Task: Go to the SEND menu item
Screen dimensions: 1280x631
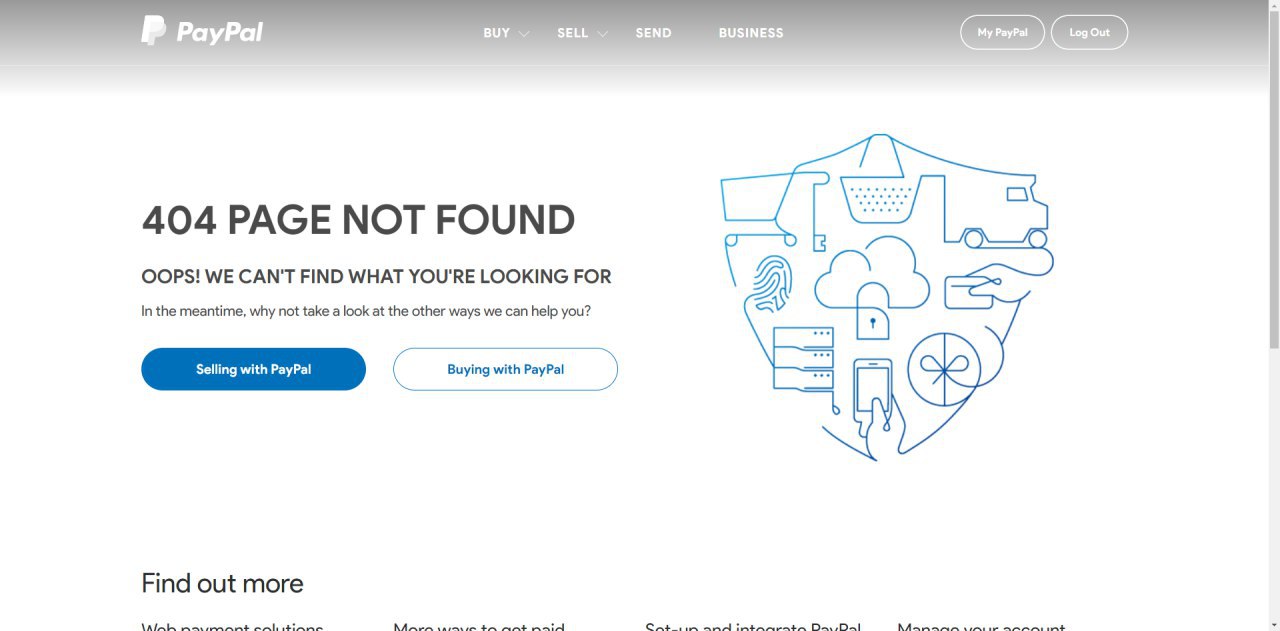Action: [653, 33]
